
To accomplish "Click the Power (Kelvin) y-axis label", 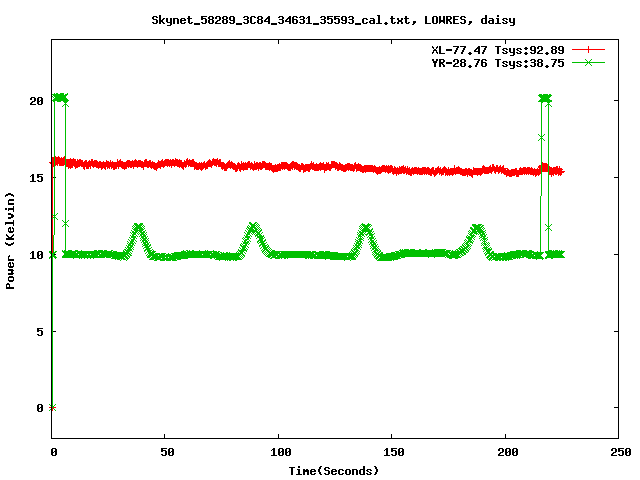I will [10, 241].
